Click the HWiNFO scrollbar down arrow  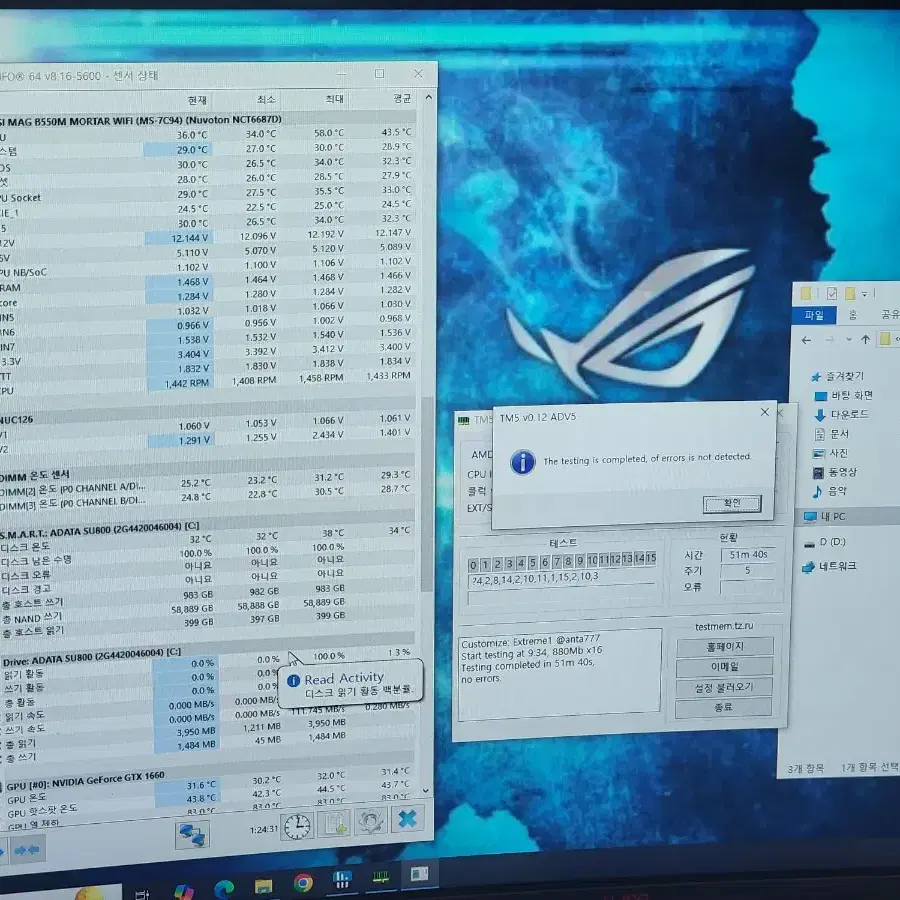click(x=426, y=790)
